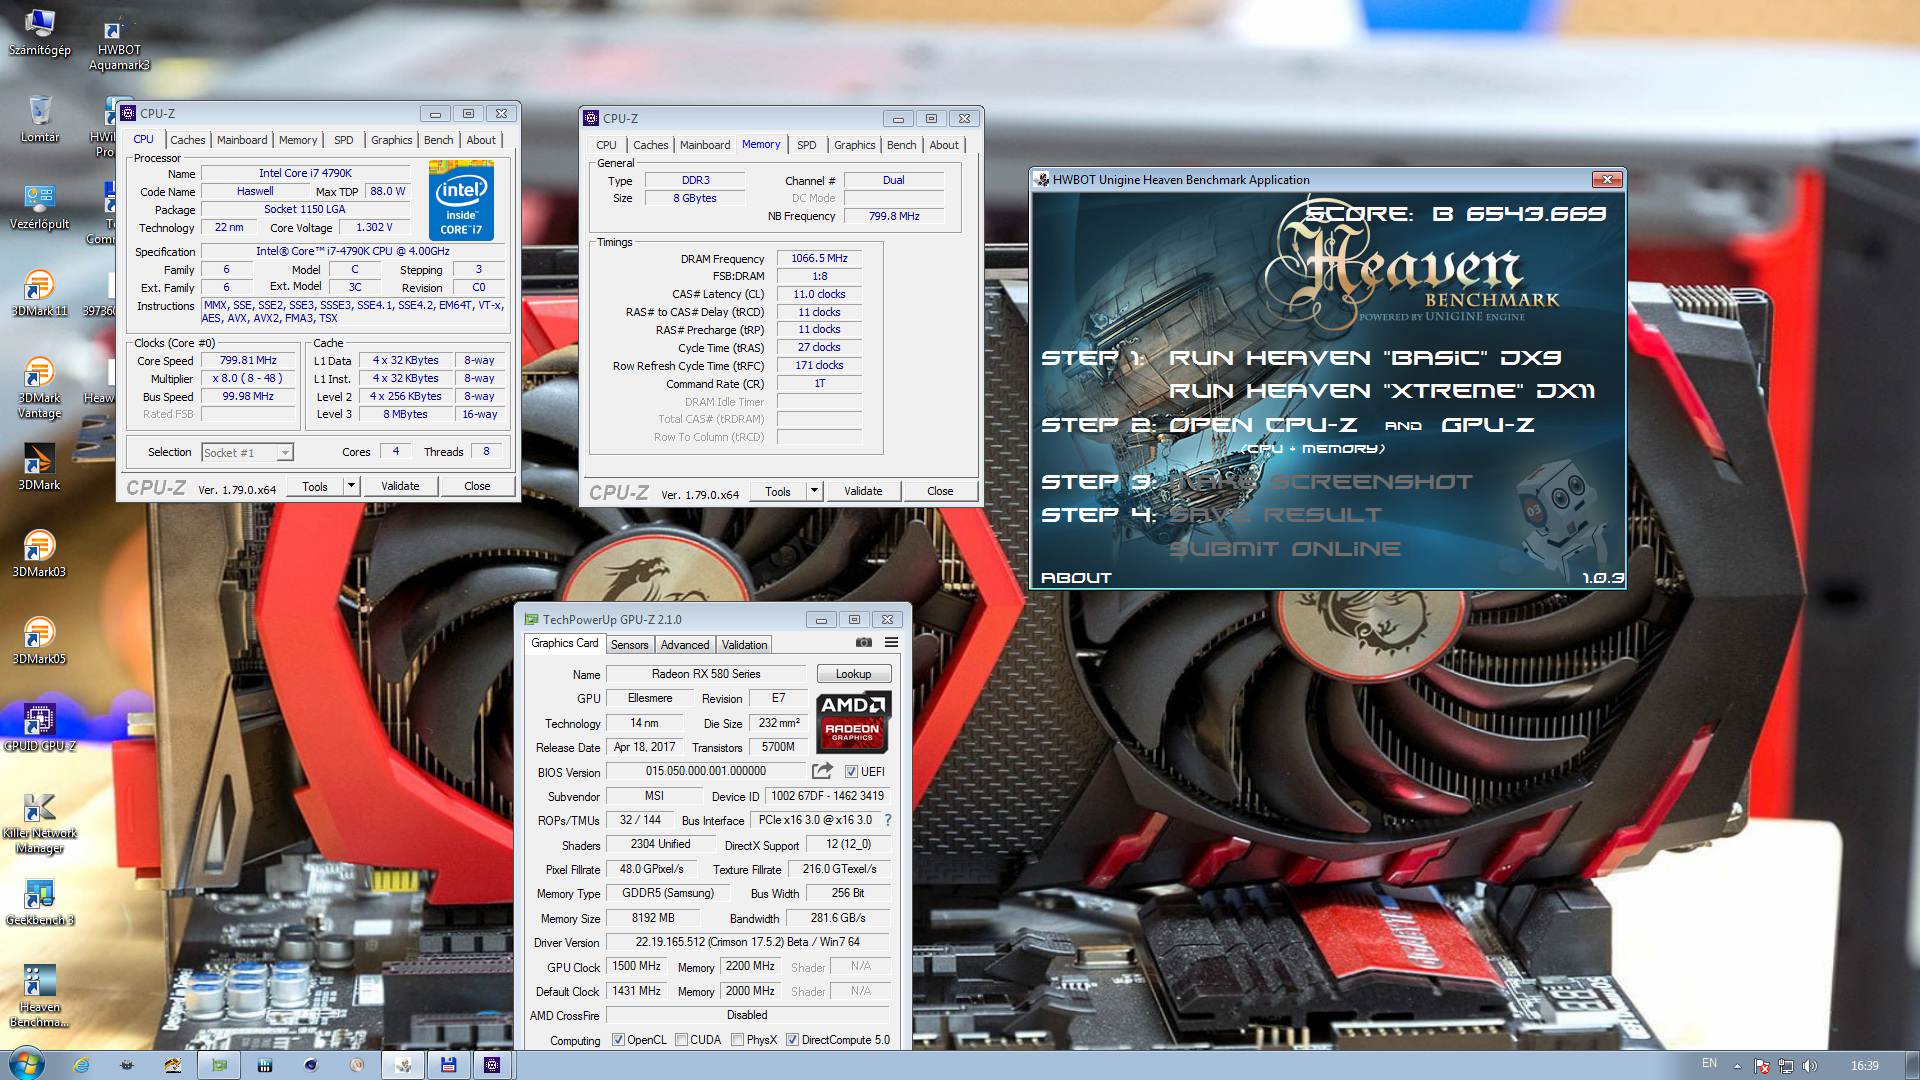The height and width of the screenshot is (1080, 1920).
Task: Select the 3DMark Vantage desktop shortcut
Action: (x=39, y=387)
